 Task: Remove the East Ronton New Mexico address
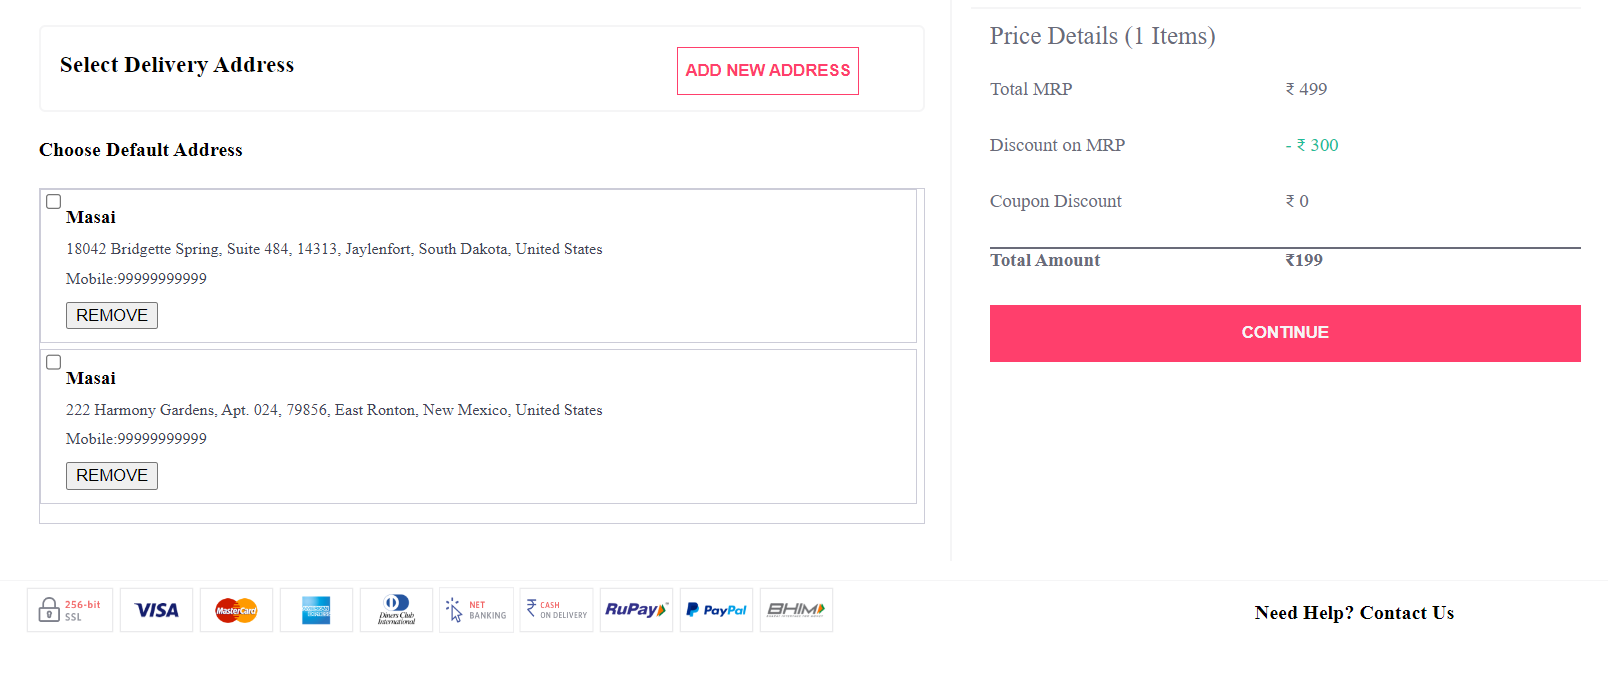(111, 475)
